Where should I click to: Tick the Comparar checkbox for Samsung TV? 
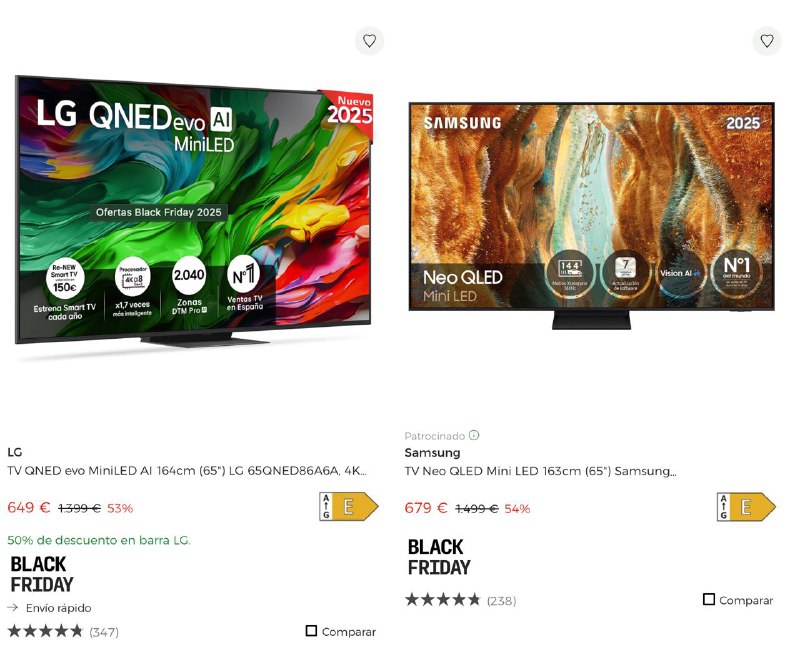click(709, 599)
